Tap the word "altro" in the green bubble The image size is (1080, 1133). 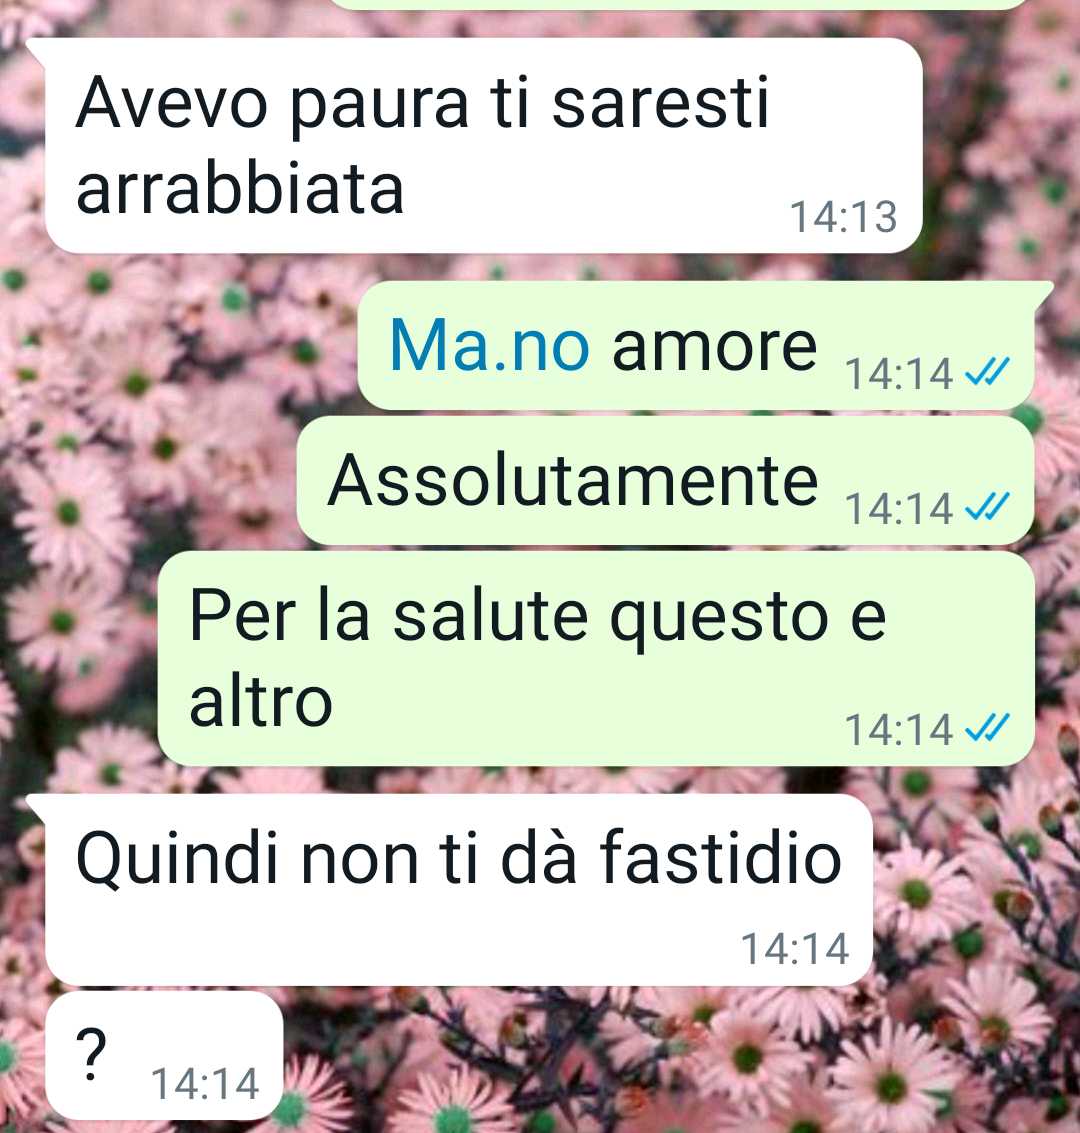click(261, 701)
